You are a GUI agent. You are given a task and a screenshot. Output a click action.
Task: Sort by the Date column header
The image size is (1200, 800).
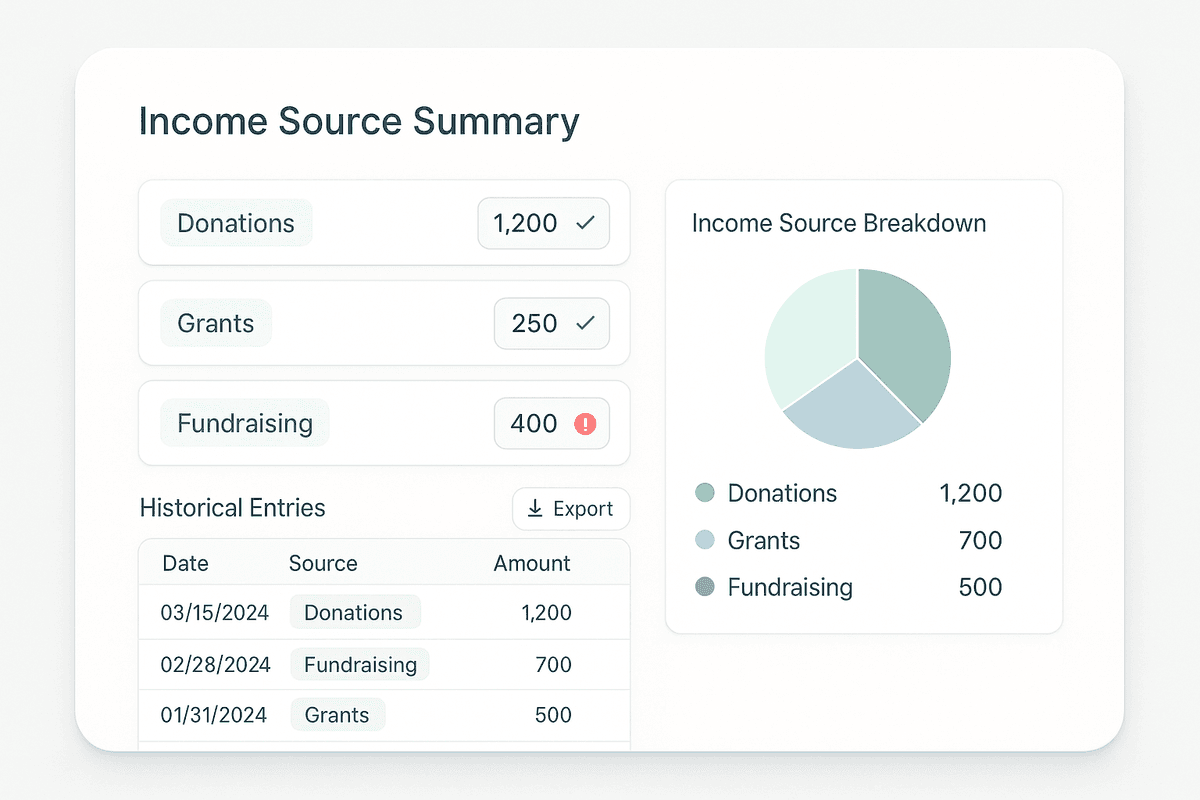pyautogui.click(x=186, y=563)
